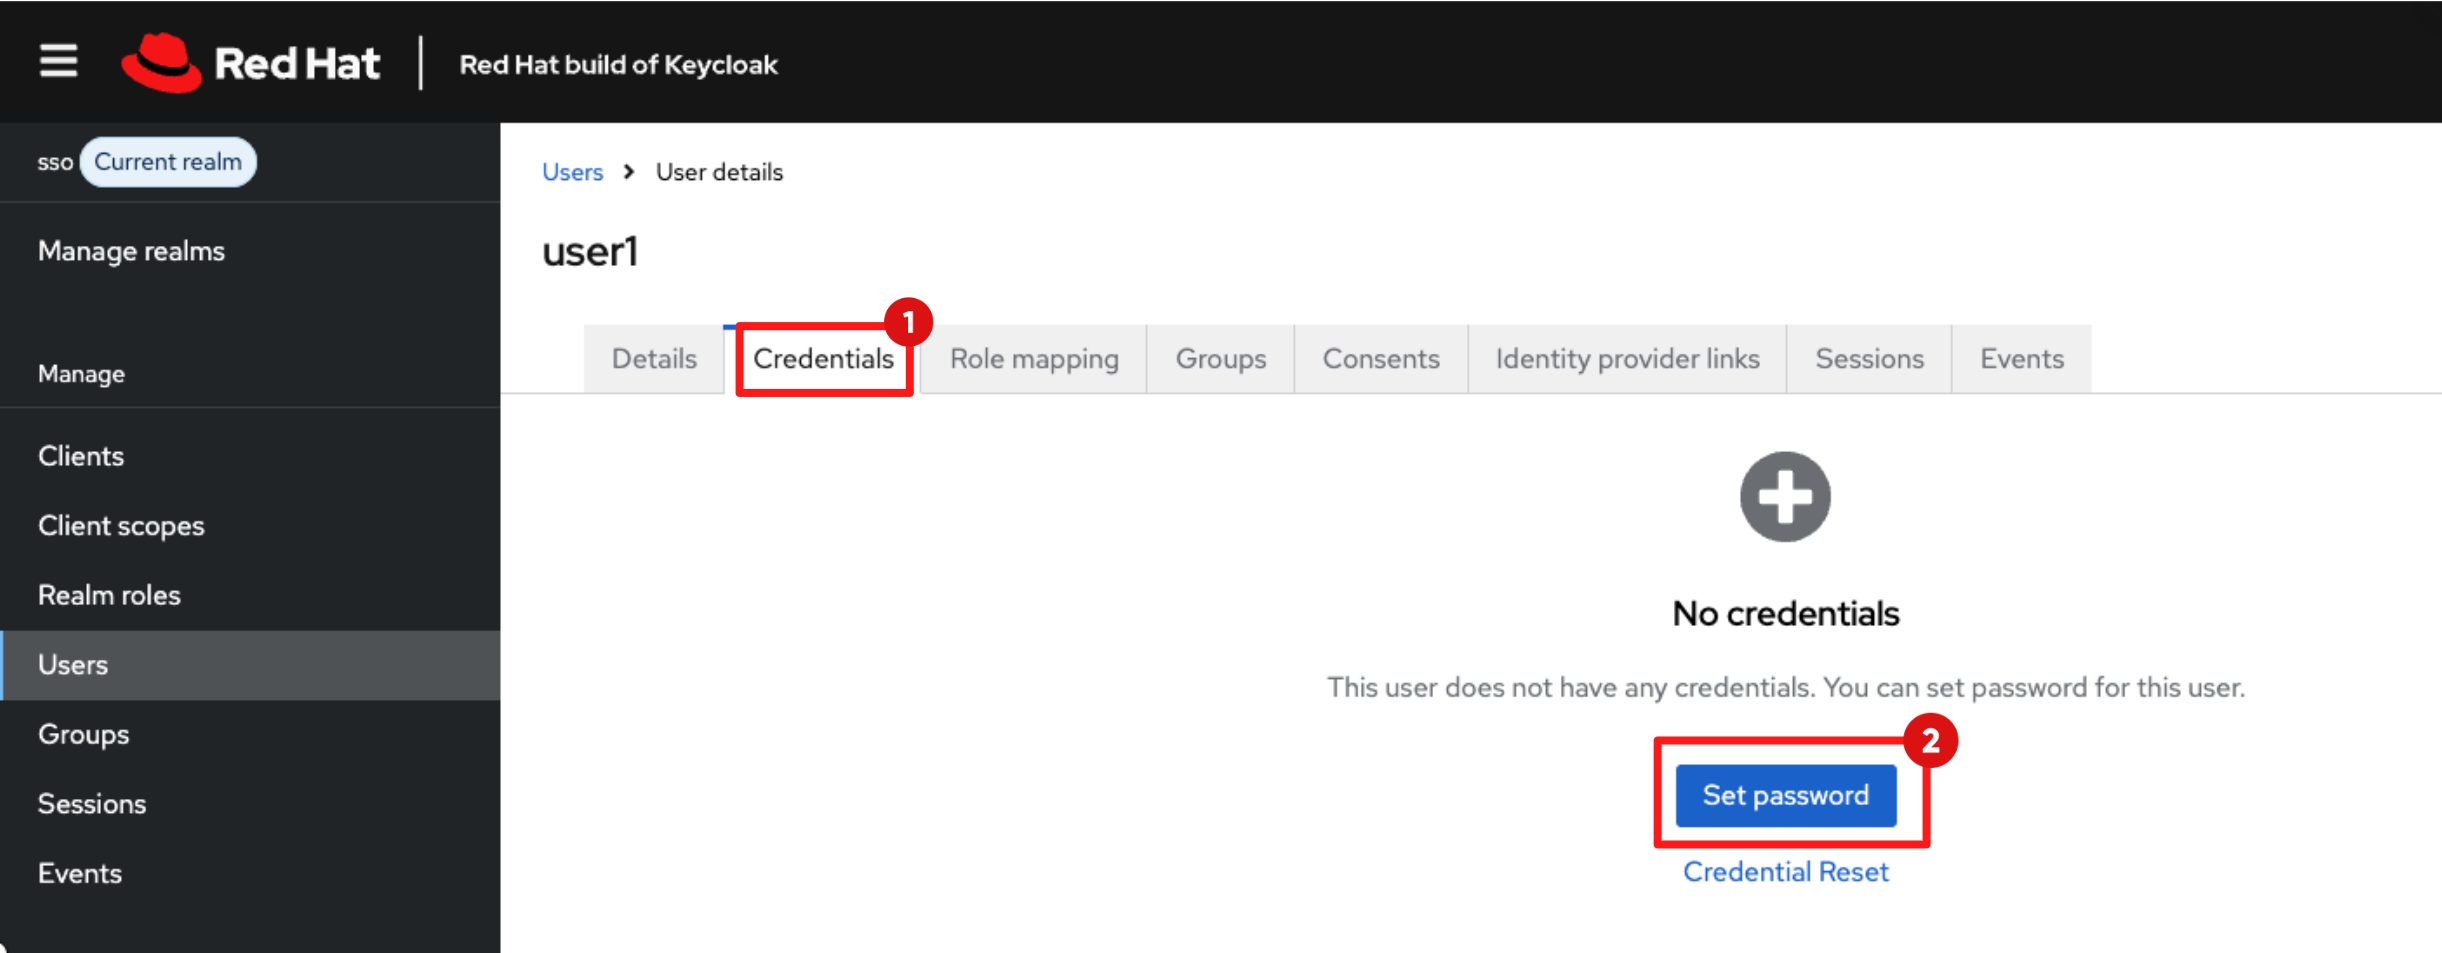Screen dimensions: 2442x953
Task: Select Groups in the left navigation
Action: (83, 733)
